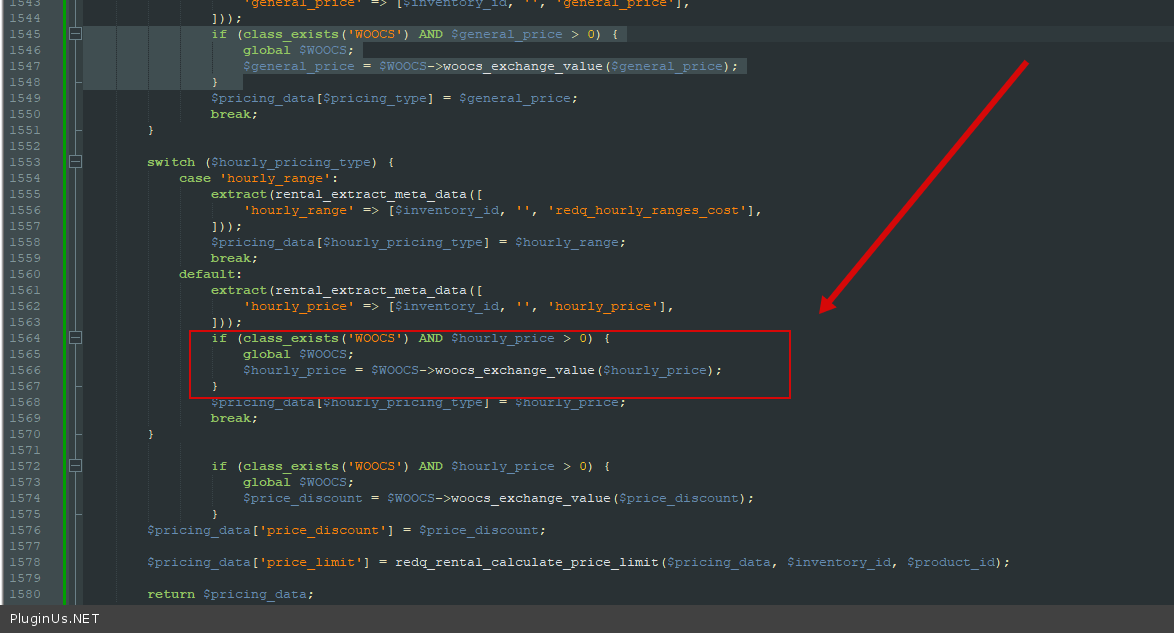Click line number 1580 in gutter
Viewport: 1174px width, 633px height.
pos(25,594)
